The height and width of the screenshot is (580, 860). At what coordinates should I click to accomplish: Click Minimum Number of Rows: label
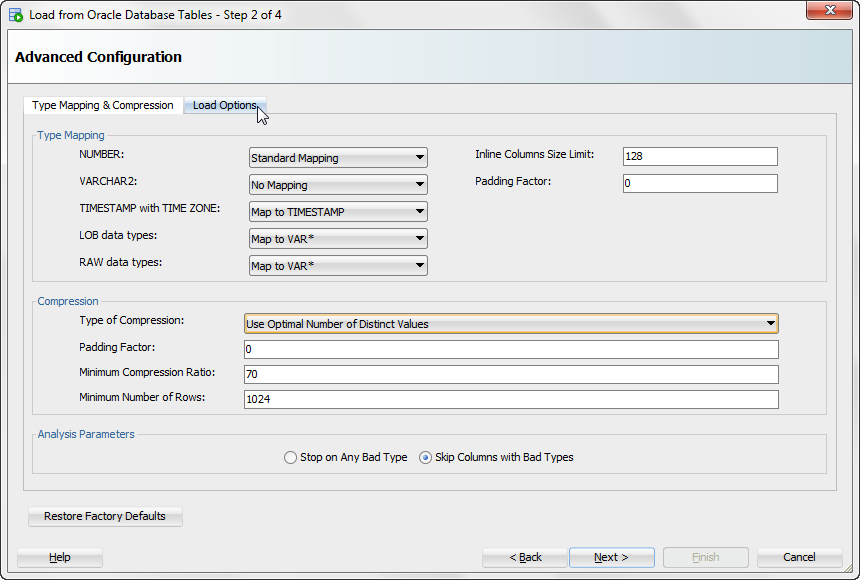[142, 397]
